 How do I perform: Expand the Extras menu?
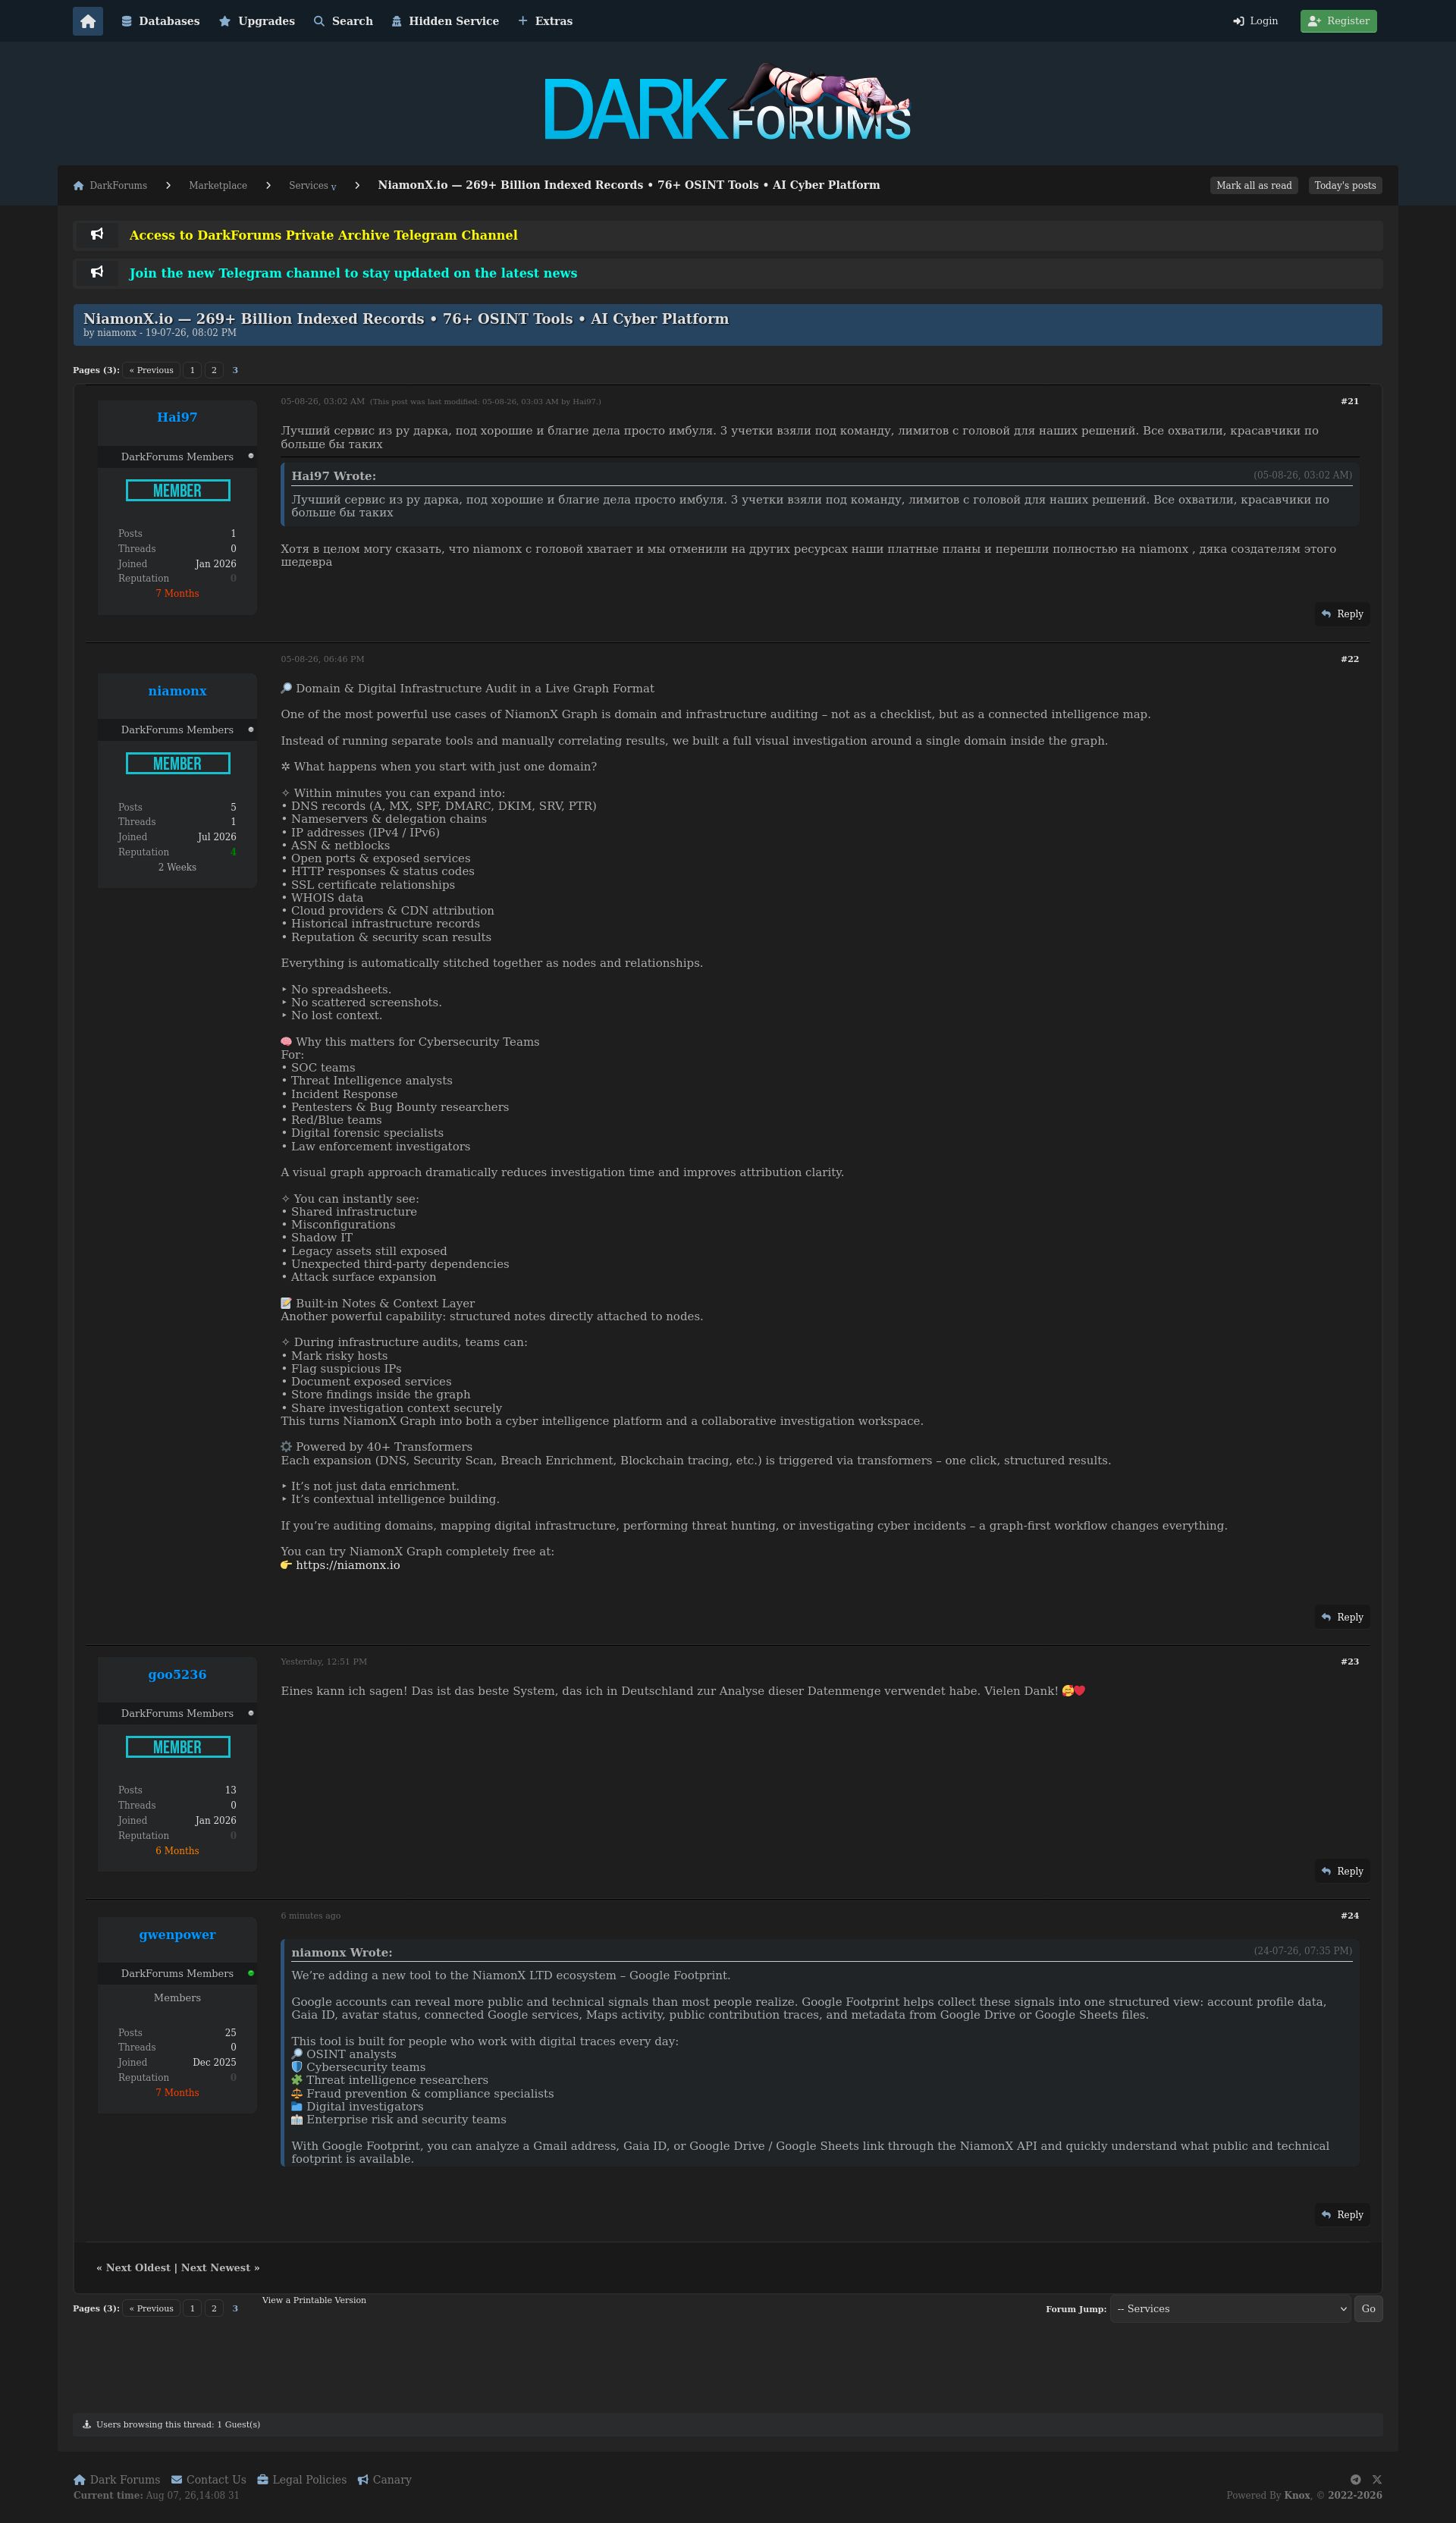point(545,21)
